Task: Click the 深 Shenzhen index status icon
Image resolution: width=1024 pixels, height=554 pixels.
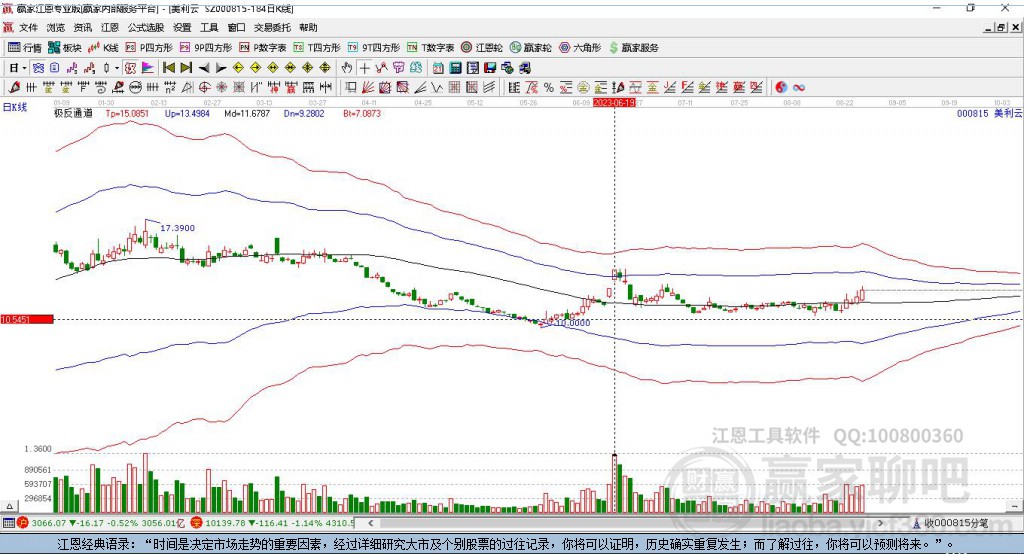Action: point(197,523)
